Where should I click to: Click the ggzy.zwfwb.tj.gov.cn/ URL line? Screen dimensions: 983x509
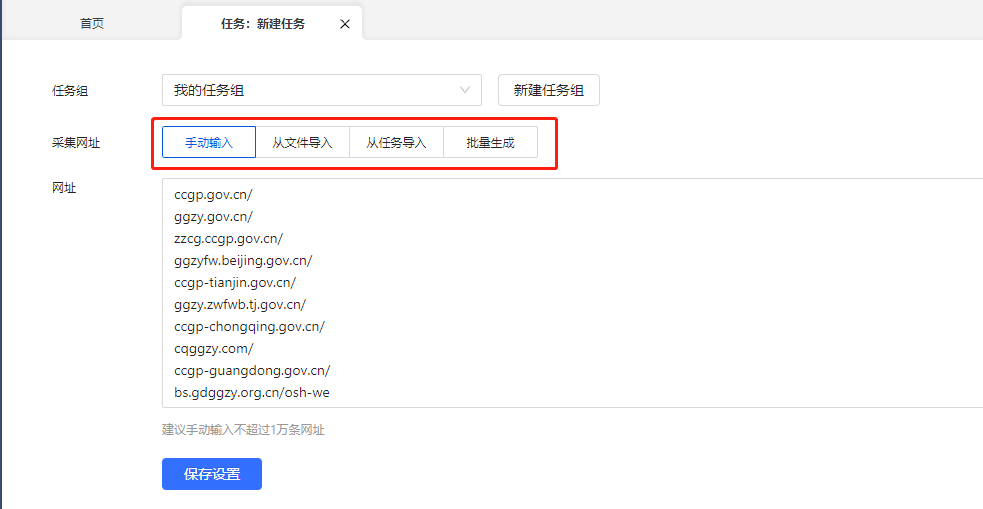pyautogui.click(x=240, y=305)
